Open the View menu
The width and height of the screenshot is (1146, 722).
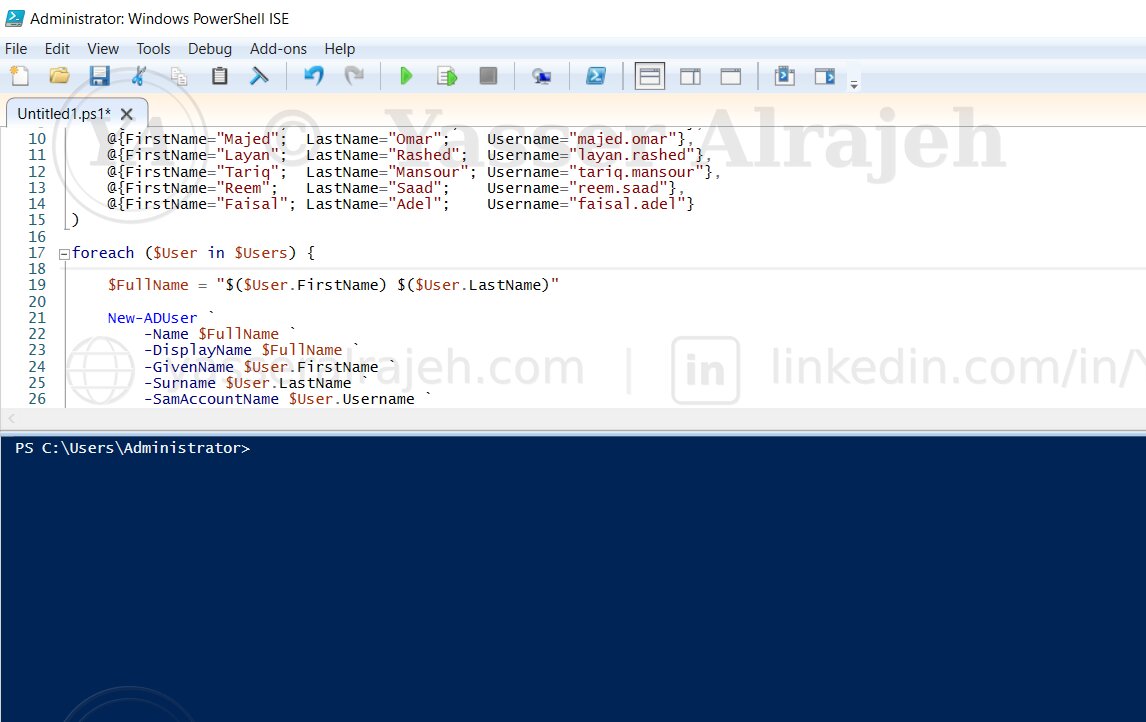click(103, 49)
